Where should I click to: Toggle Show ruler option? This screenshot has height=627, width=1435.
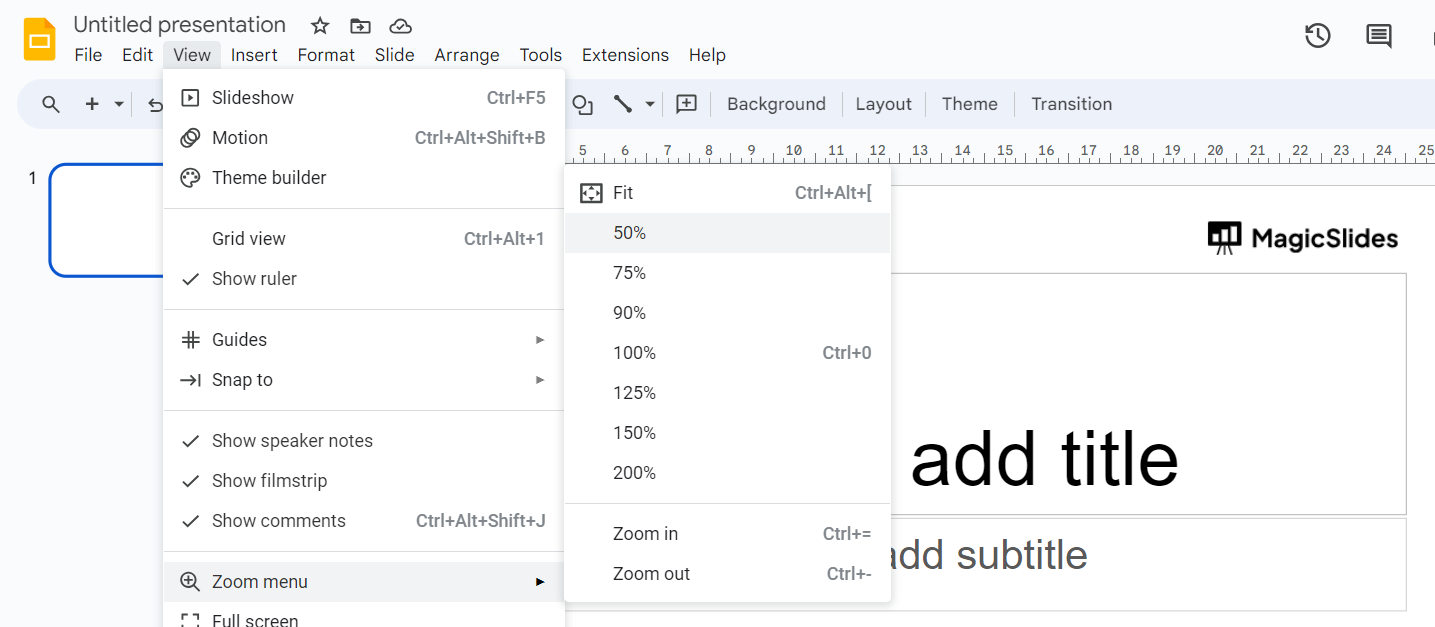click(x=254, y=279)
